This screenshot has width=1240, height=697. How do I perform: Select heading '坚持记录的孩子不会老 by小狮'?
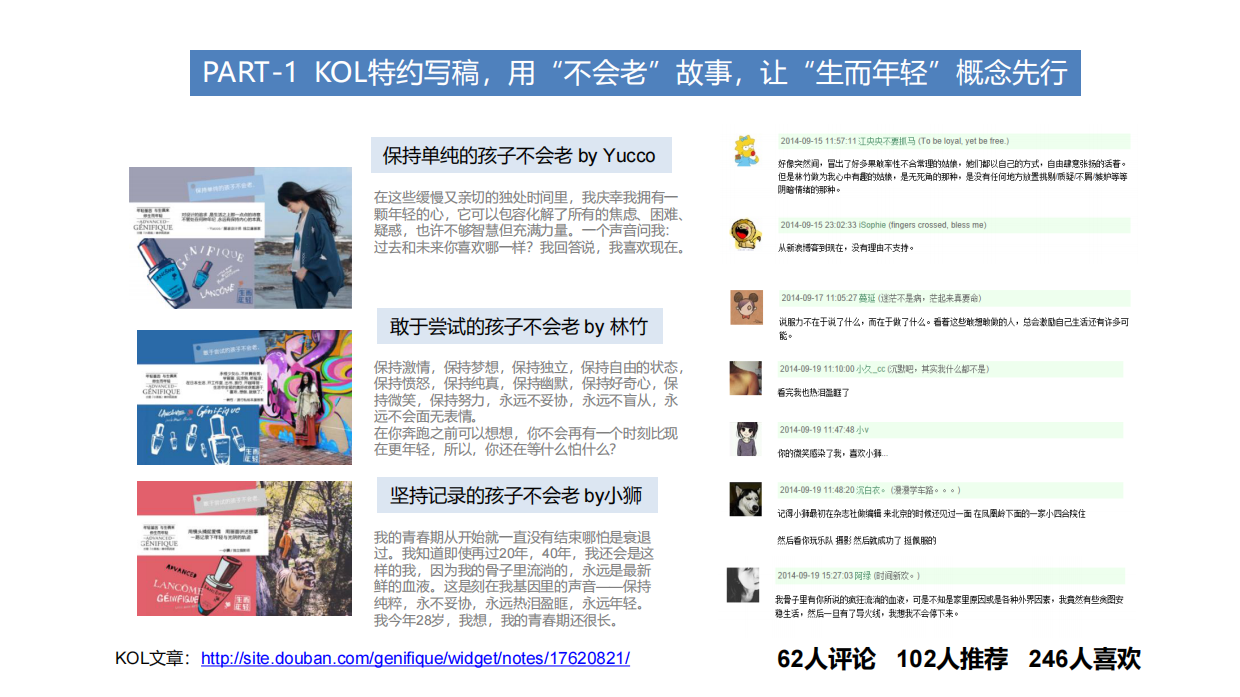pyautogui.click(x=516, y=495)
